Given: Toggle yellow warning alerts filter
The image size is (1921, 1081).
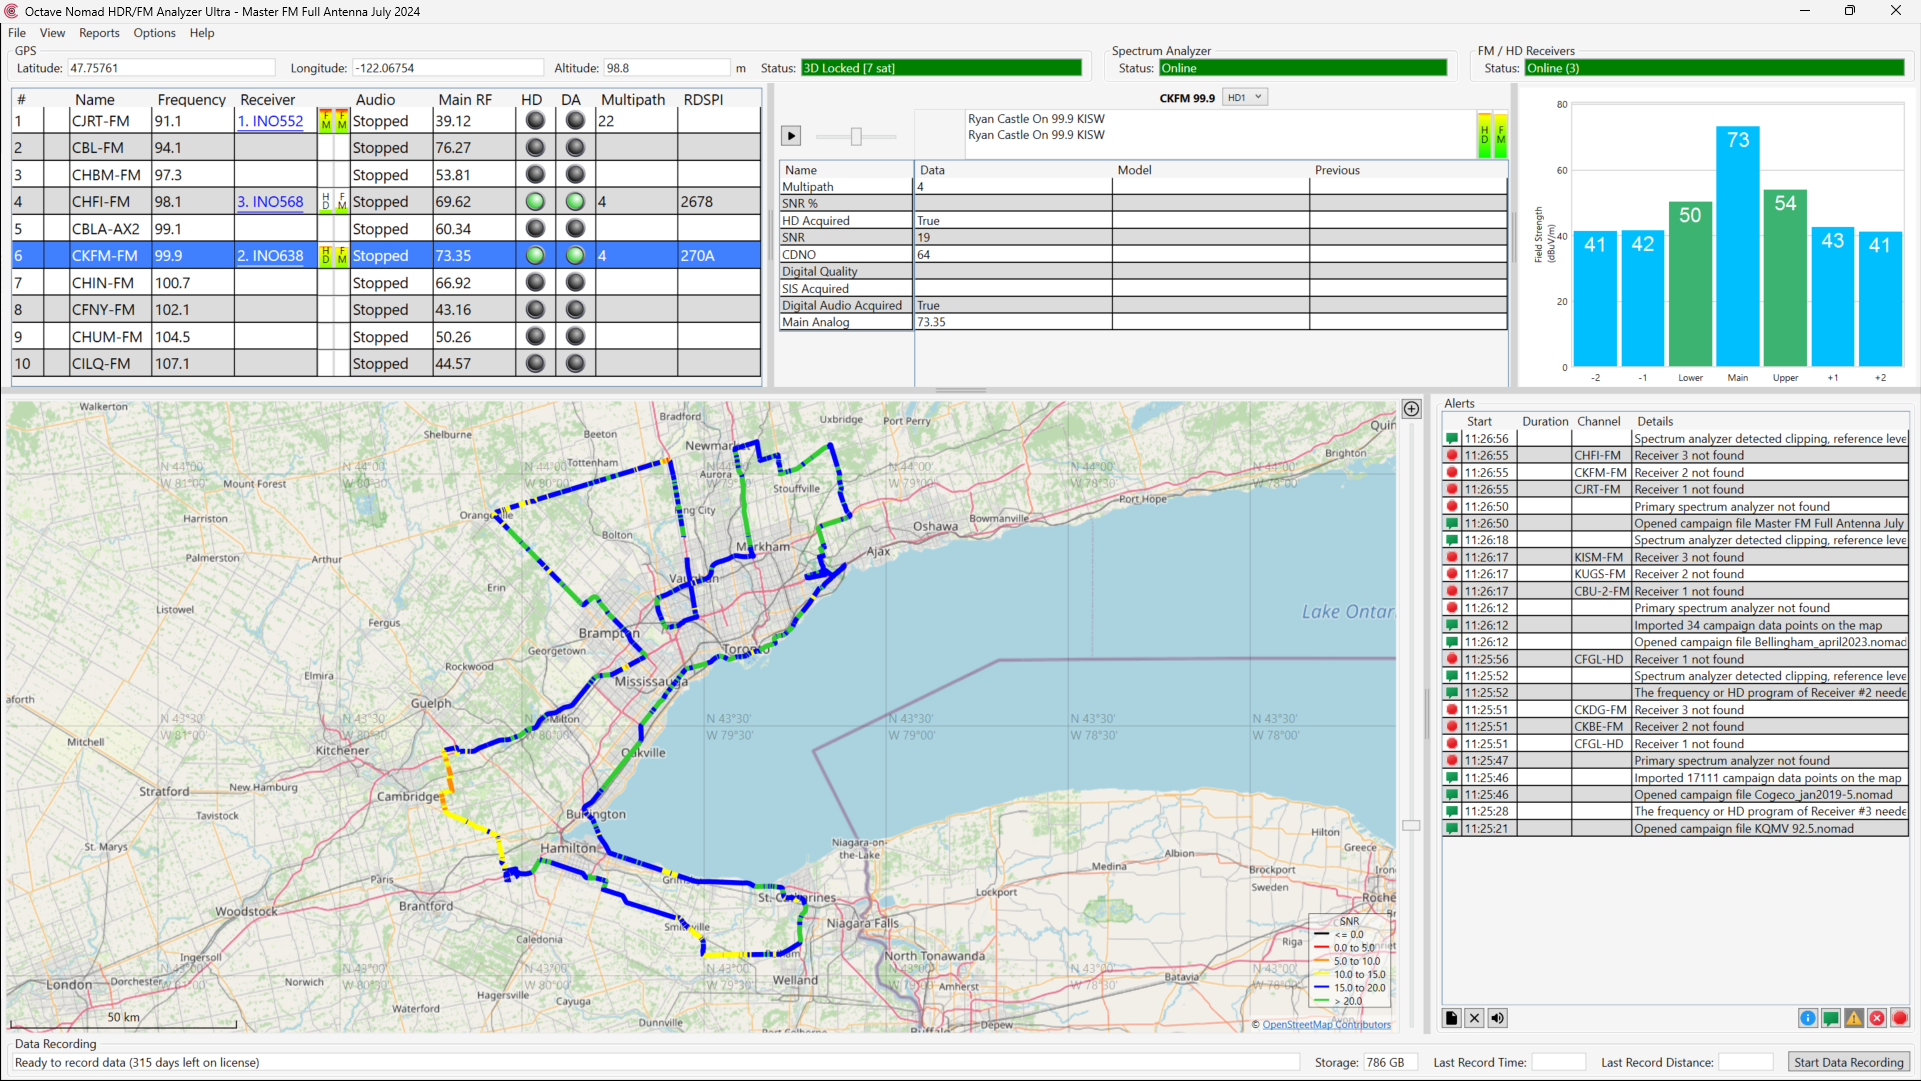Looking at the screenshot, I should tap(1854, 1018).
